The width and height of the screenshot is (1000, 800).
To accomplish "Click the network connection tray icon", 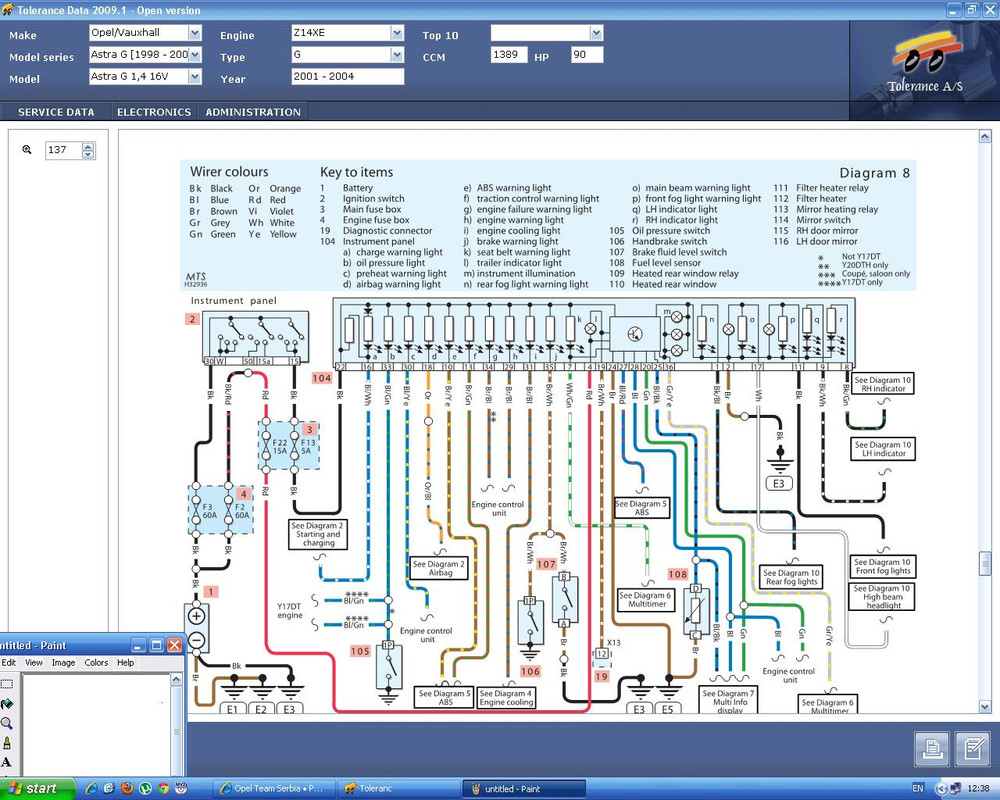I will click(x=957, y=789).
